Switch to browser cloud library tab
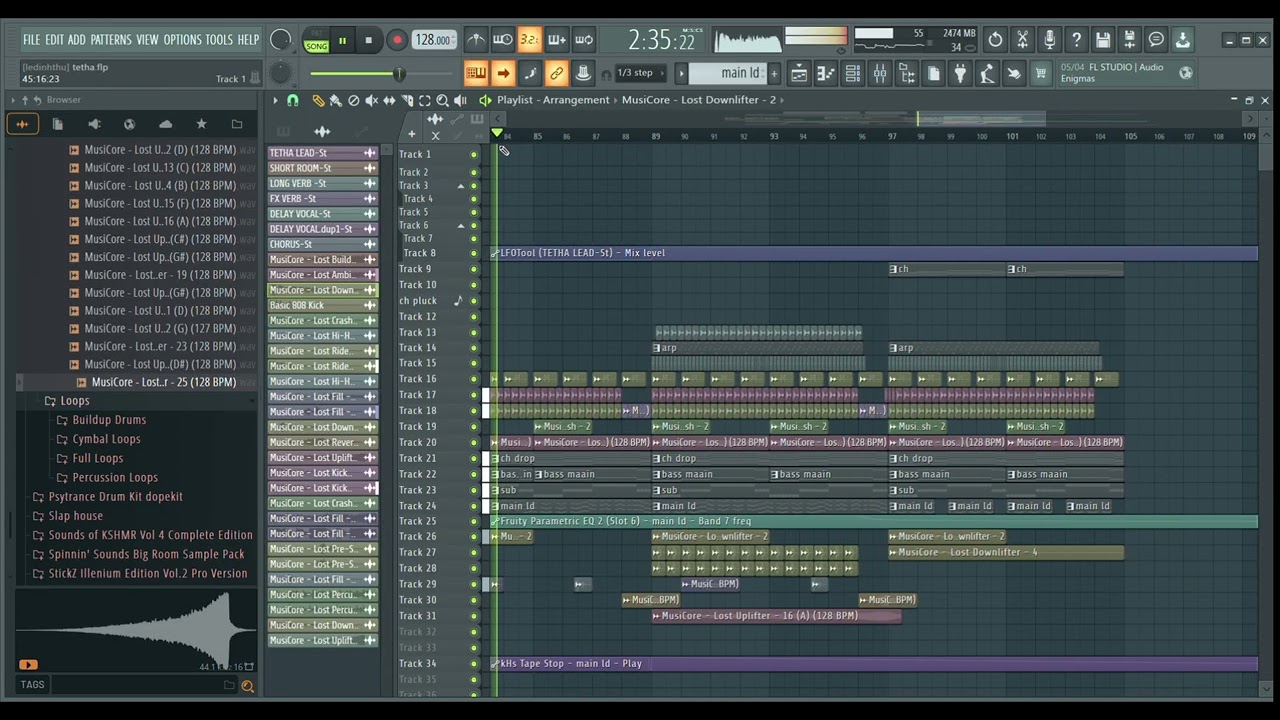The width and height of the screenshot is (1280, 720). point(165,124)
